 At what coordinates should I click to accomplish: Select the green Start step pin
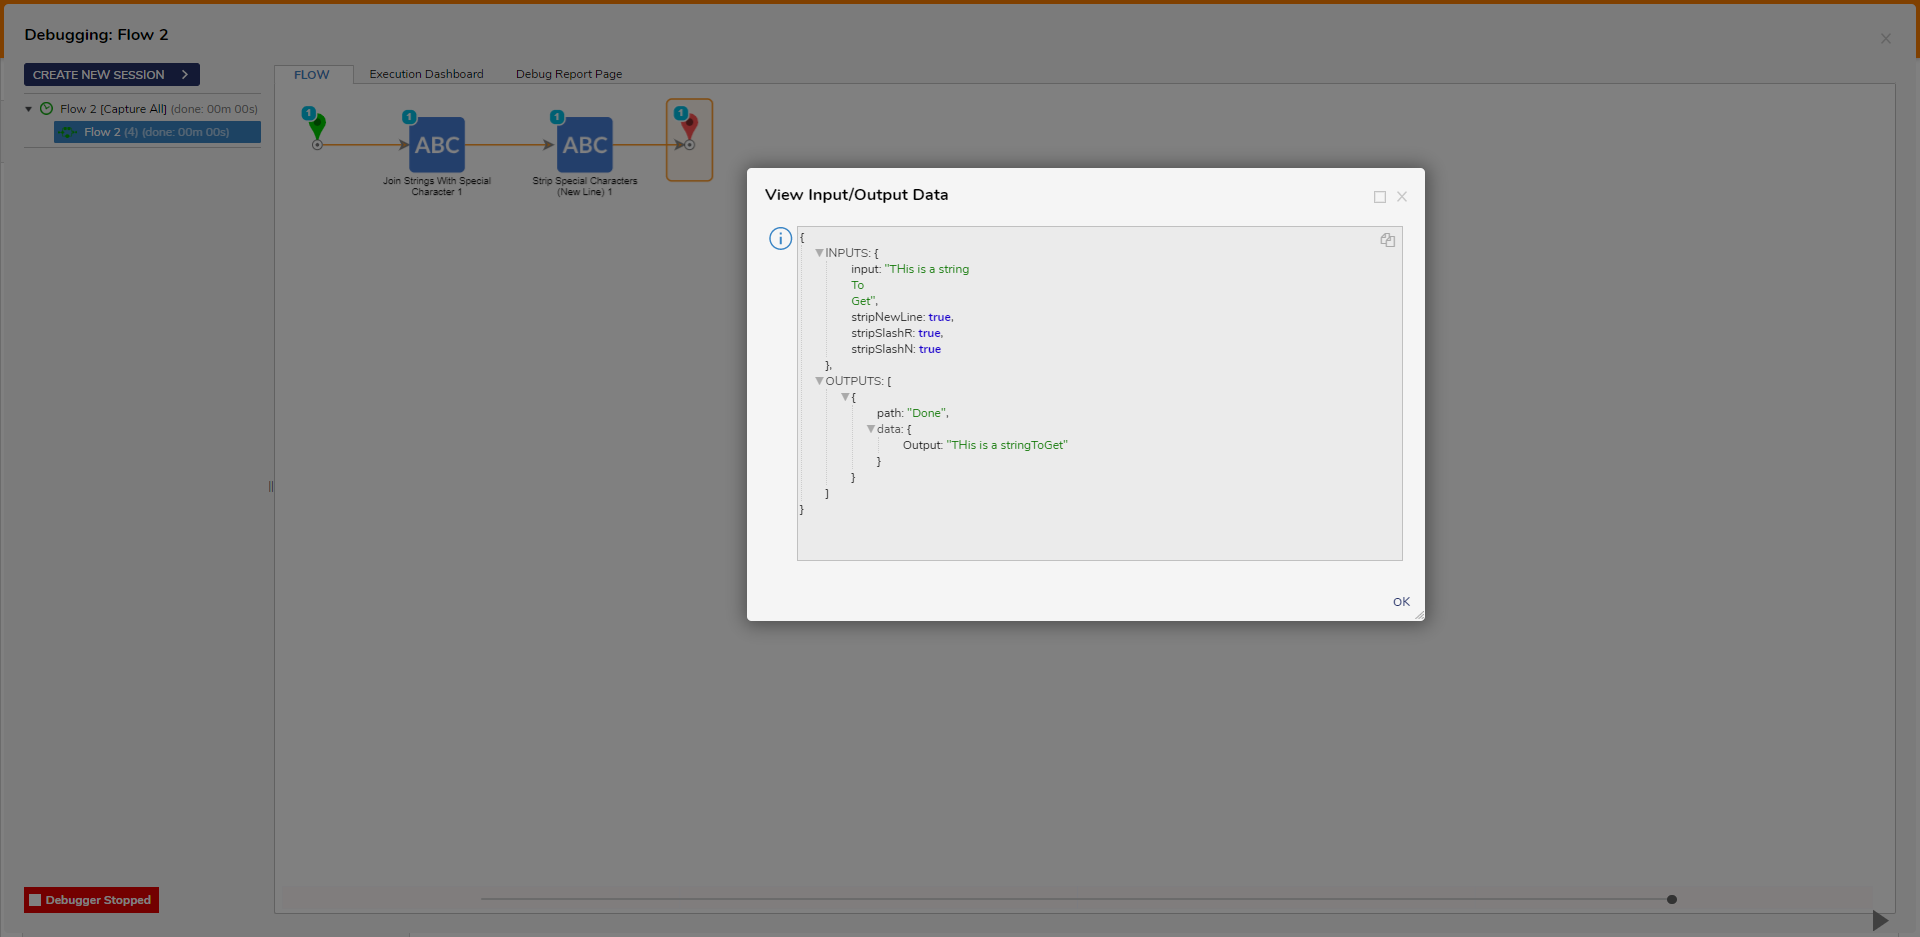pyautogui.click(x=317, y=128)
